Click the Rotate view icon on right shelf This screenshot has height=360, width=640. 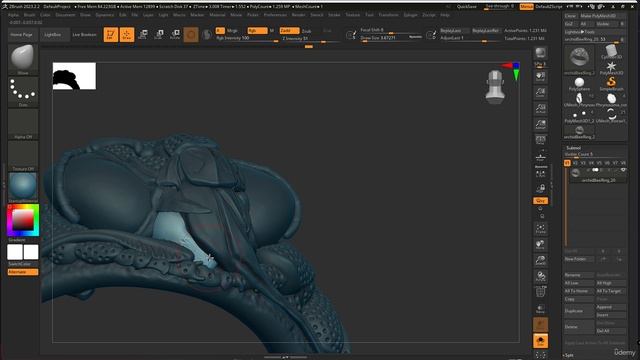540,276
